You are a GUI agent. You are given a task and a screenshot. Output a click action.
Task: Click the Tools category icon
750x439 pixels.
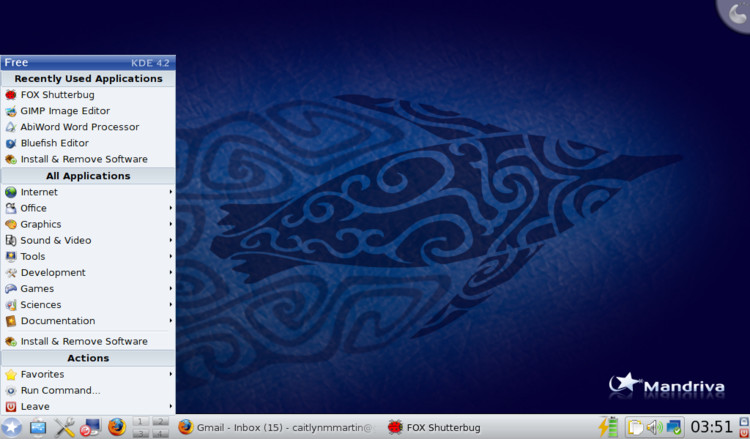coord(11,256)
